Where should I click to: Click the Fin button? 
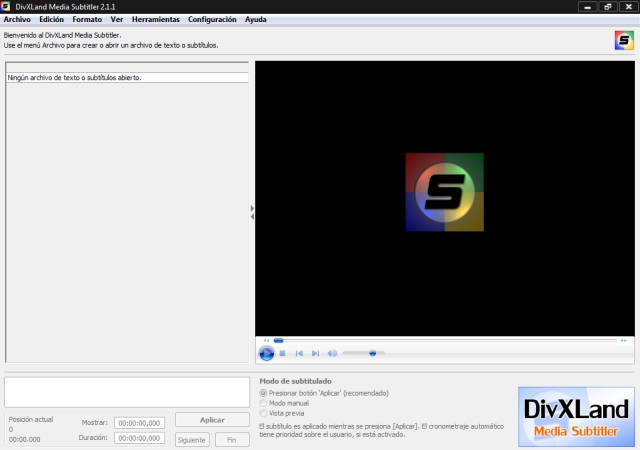click(x=232, y=440)
